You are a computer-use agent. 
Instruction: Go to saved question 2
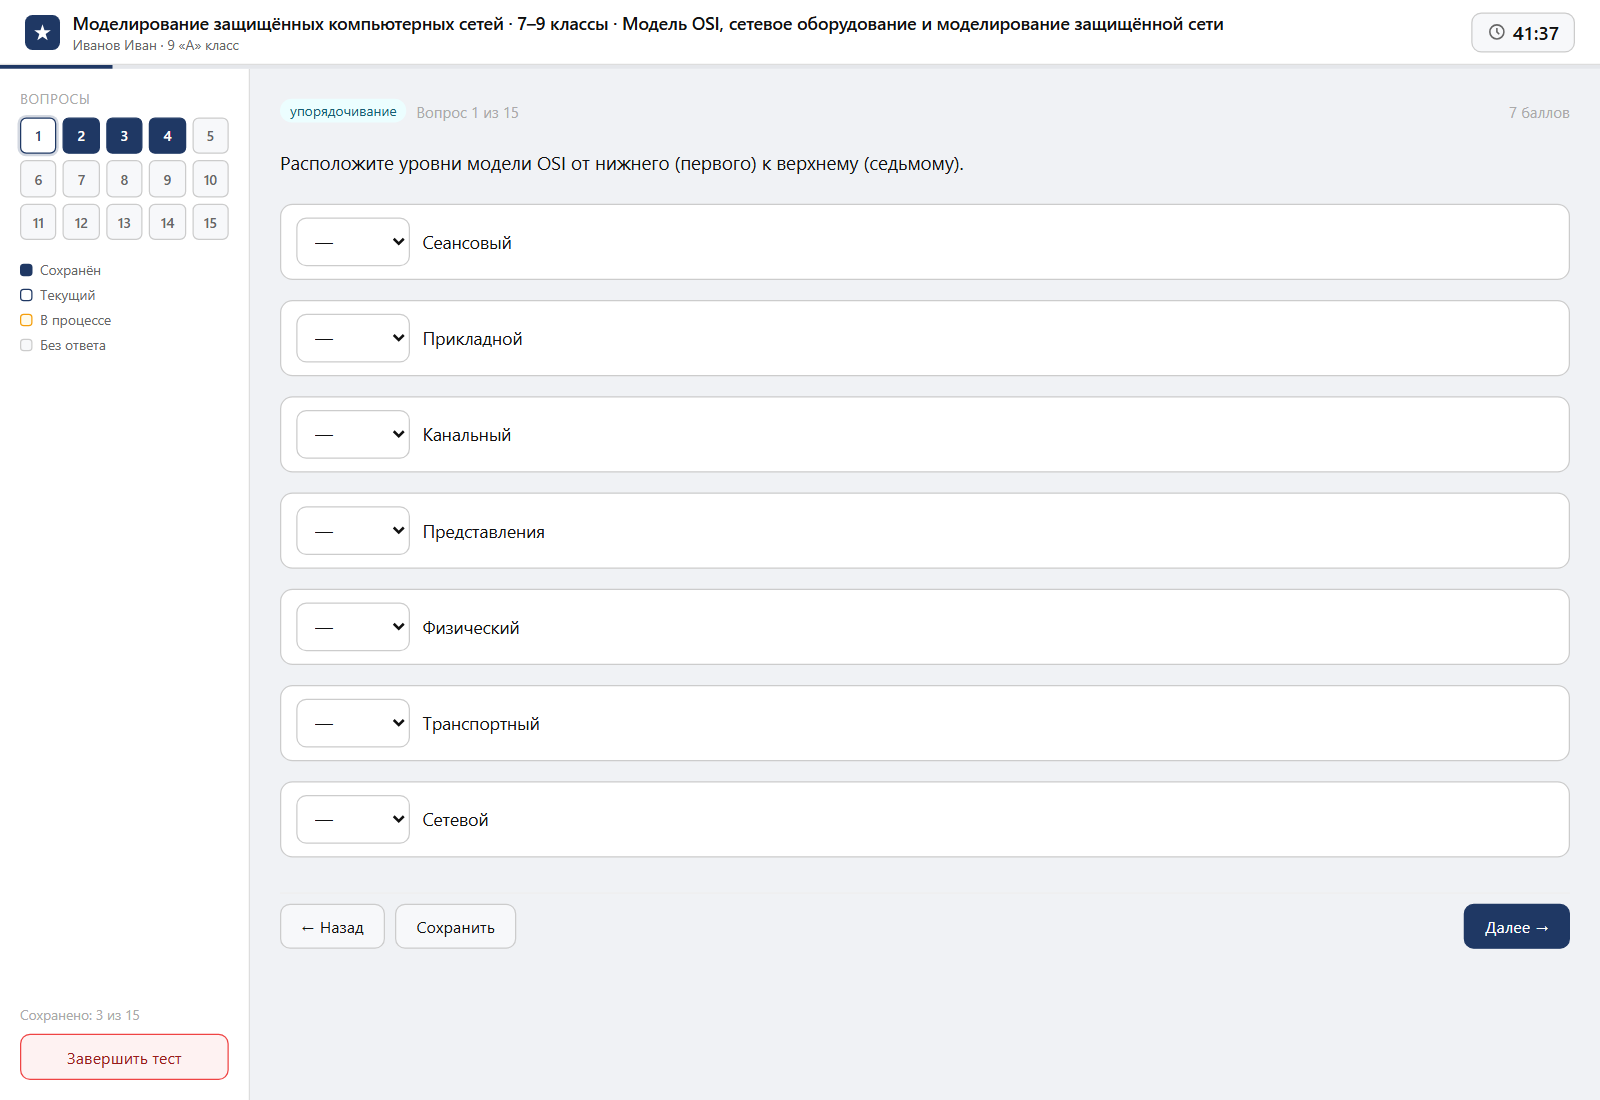pos(81,136)
